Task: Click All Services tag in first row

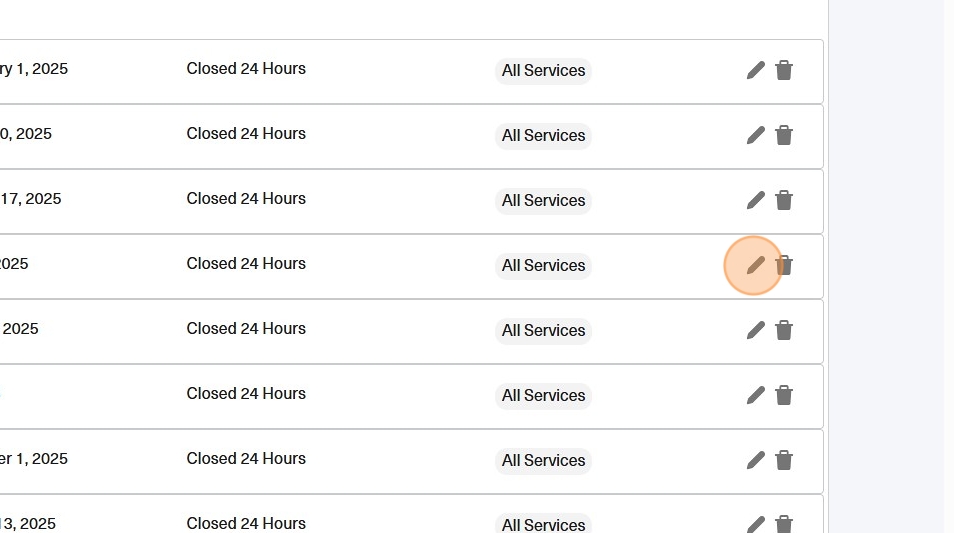Action: 543,71
